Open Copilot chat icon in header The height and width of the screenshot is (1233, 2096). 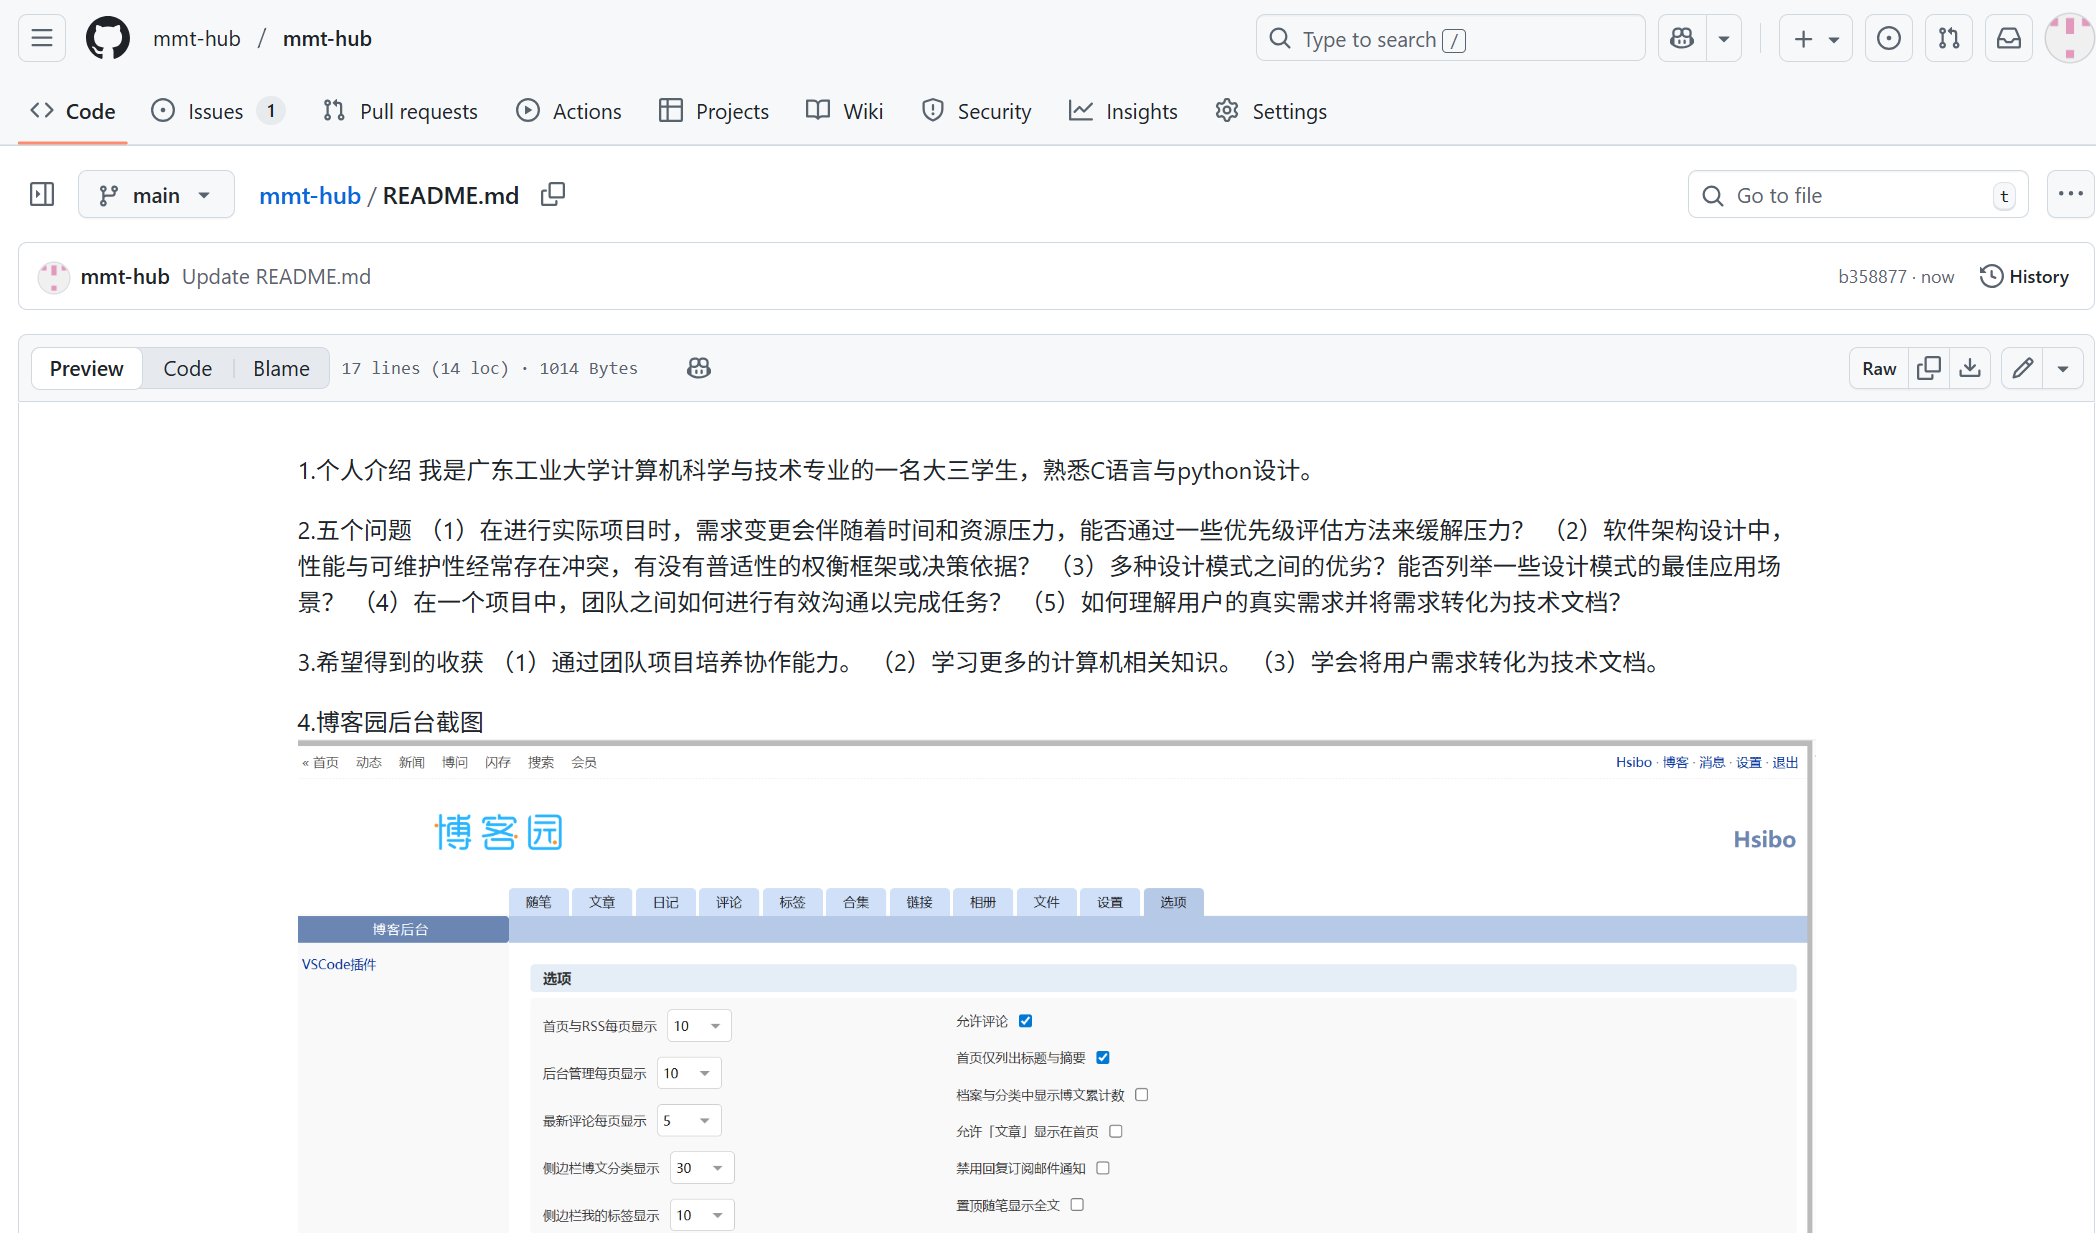pyautogui.click(x=1683, y=39)
